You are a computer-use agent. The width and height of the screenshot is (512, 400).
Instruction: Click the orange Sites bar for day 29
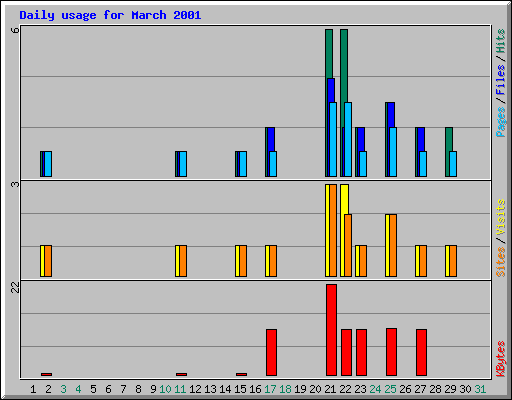tap(453, 261)
